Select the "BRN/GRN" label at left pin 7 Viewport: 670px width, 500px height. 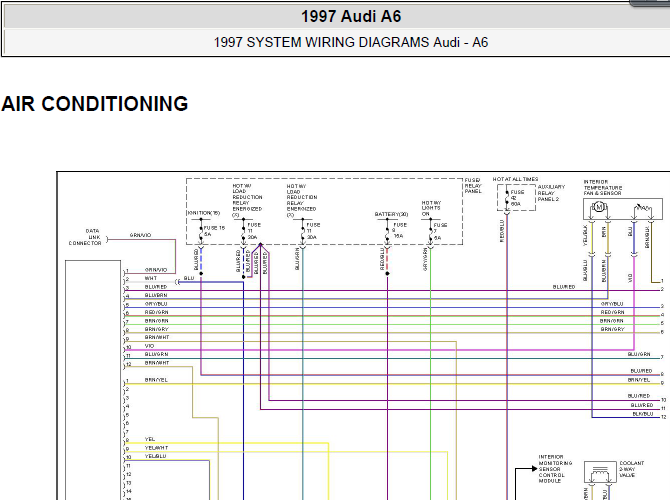coord(156,321)
